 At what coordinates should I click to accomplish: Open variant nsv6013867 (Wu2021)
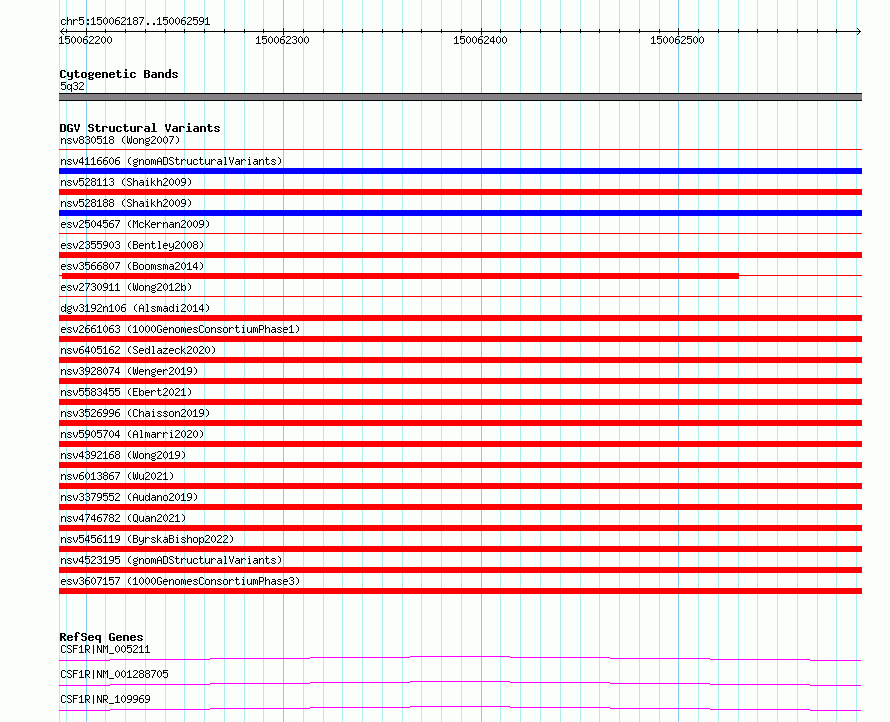pos(117,476)
